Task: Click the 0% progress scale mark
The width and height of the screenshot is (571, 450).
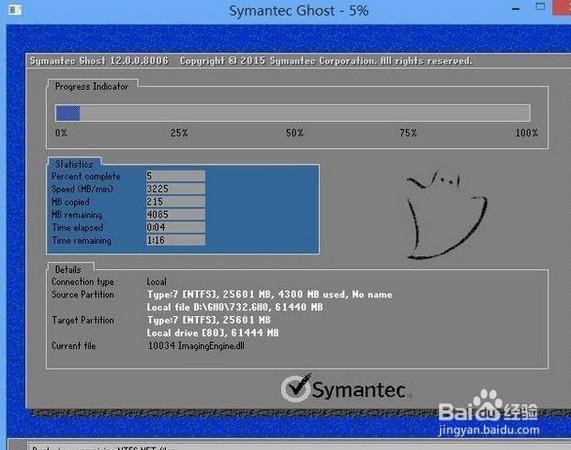Action: pos(61,133)
